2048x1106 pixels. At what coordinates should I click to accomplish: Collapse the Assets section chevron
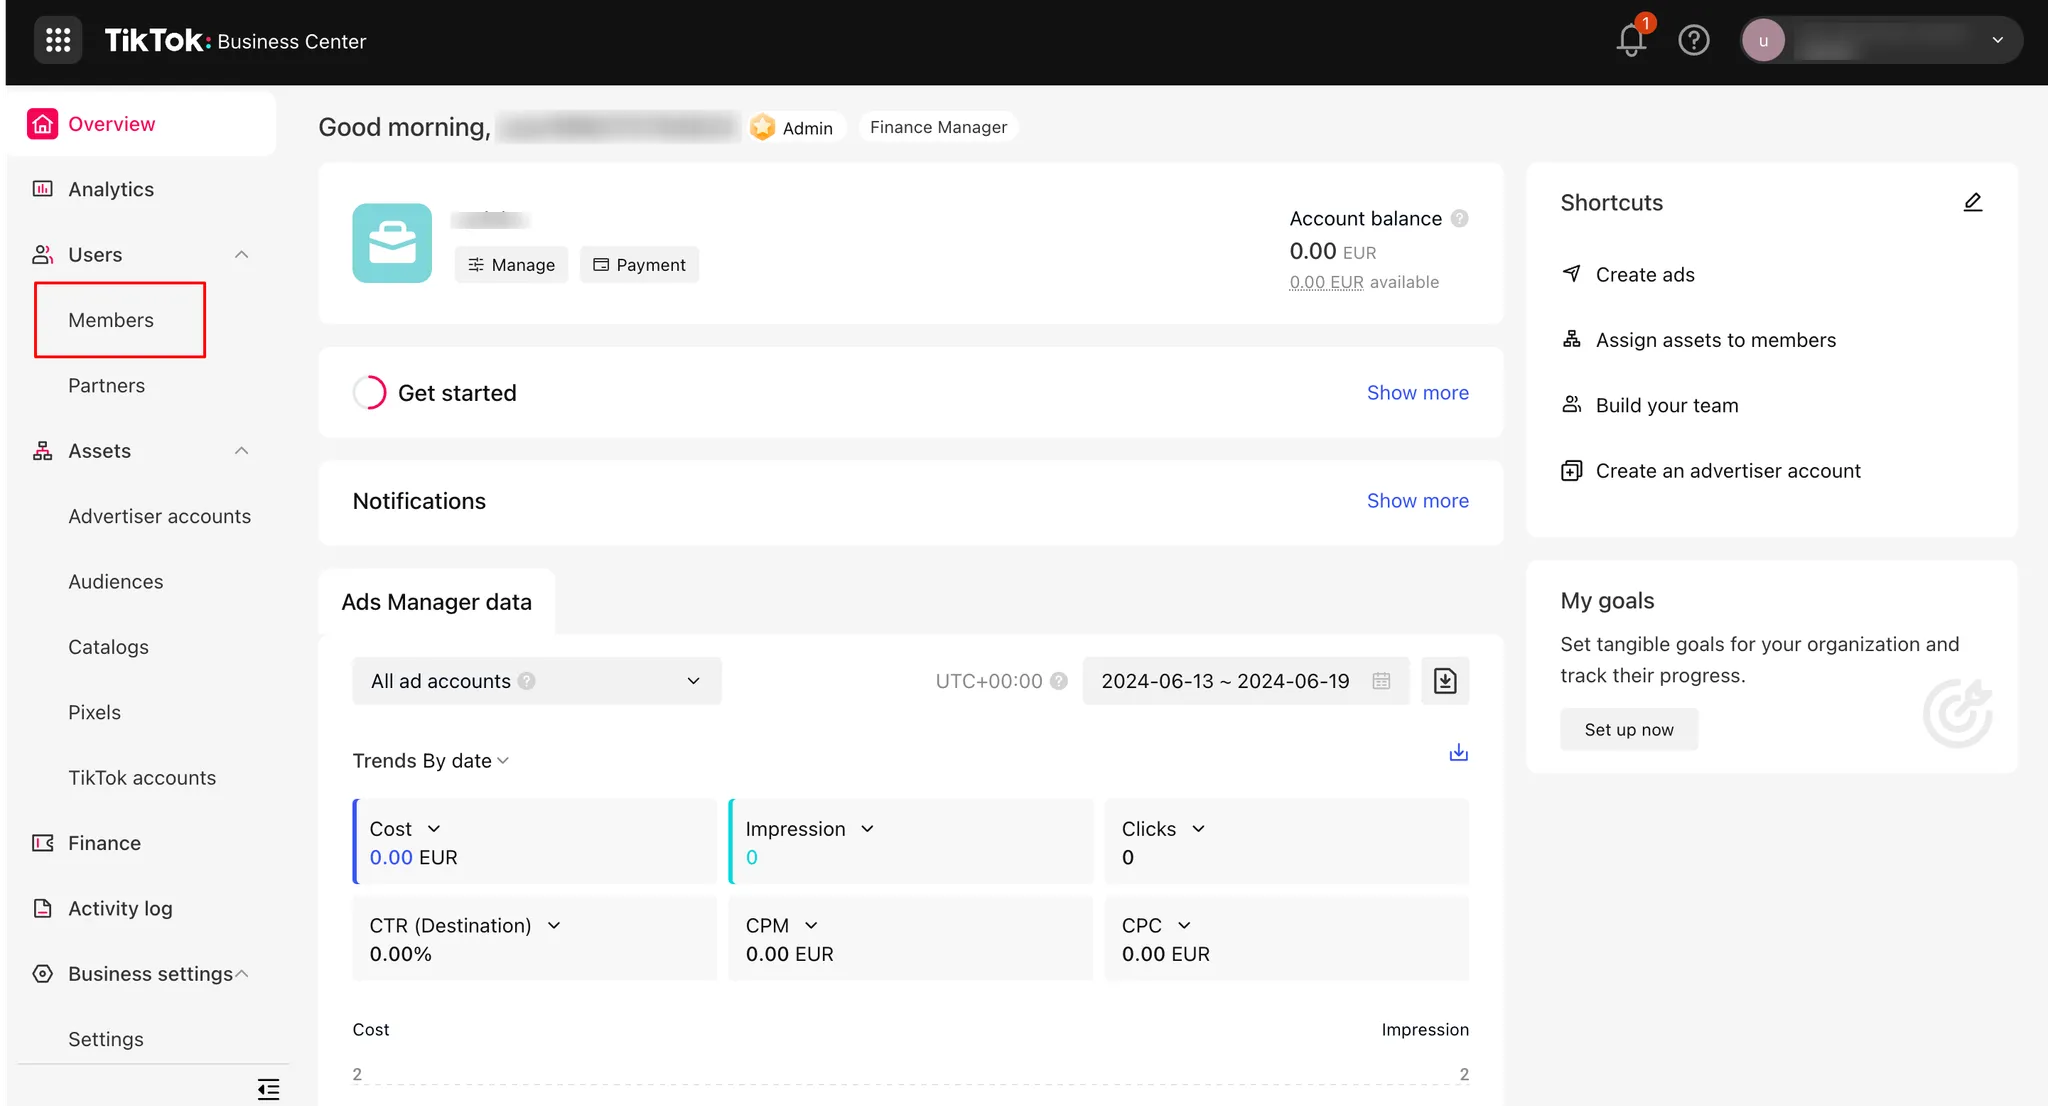coord(241,451)
